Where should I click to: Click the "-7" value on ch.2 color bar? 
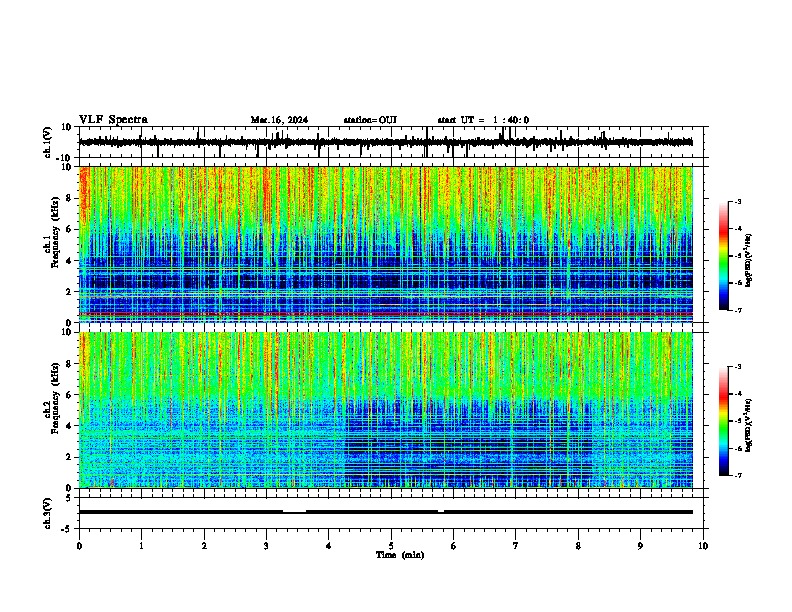tap(737, 475)
